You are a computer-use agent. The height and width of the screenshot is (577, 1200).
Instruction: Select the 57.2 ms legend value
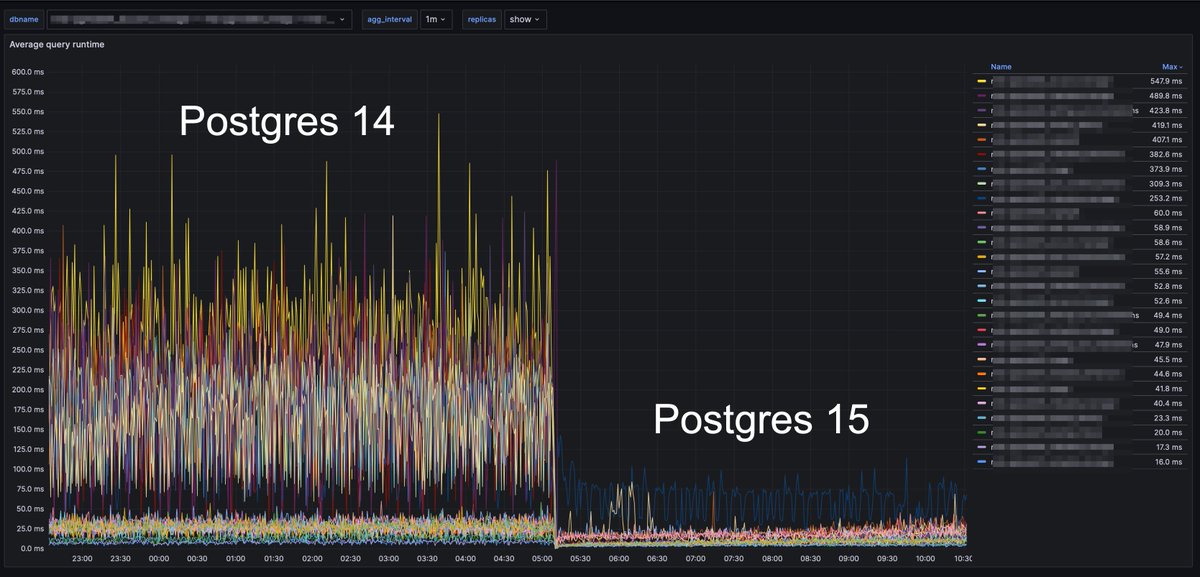(x=1170, y=257)
